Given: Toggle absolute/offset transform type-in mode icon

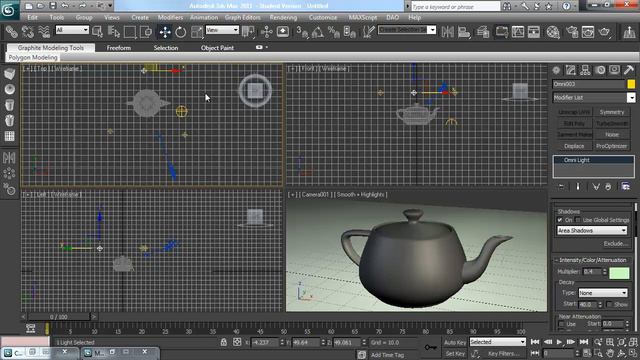Looking at the screenshot, I should (x=237, y=342).
